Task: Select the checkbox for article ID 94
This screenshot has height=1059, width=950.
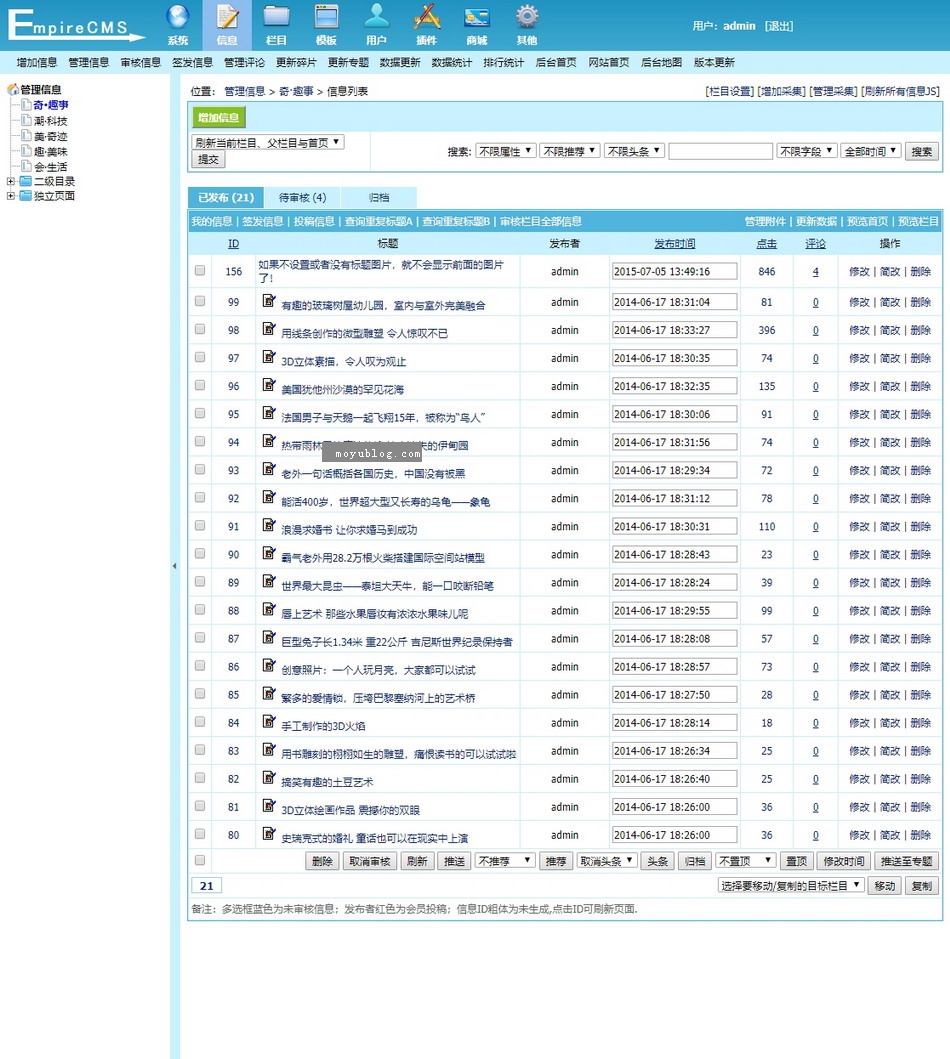Action: [200, 441]
